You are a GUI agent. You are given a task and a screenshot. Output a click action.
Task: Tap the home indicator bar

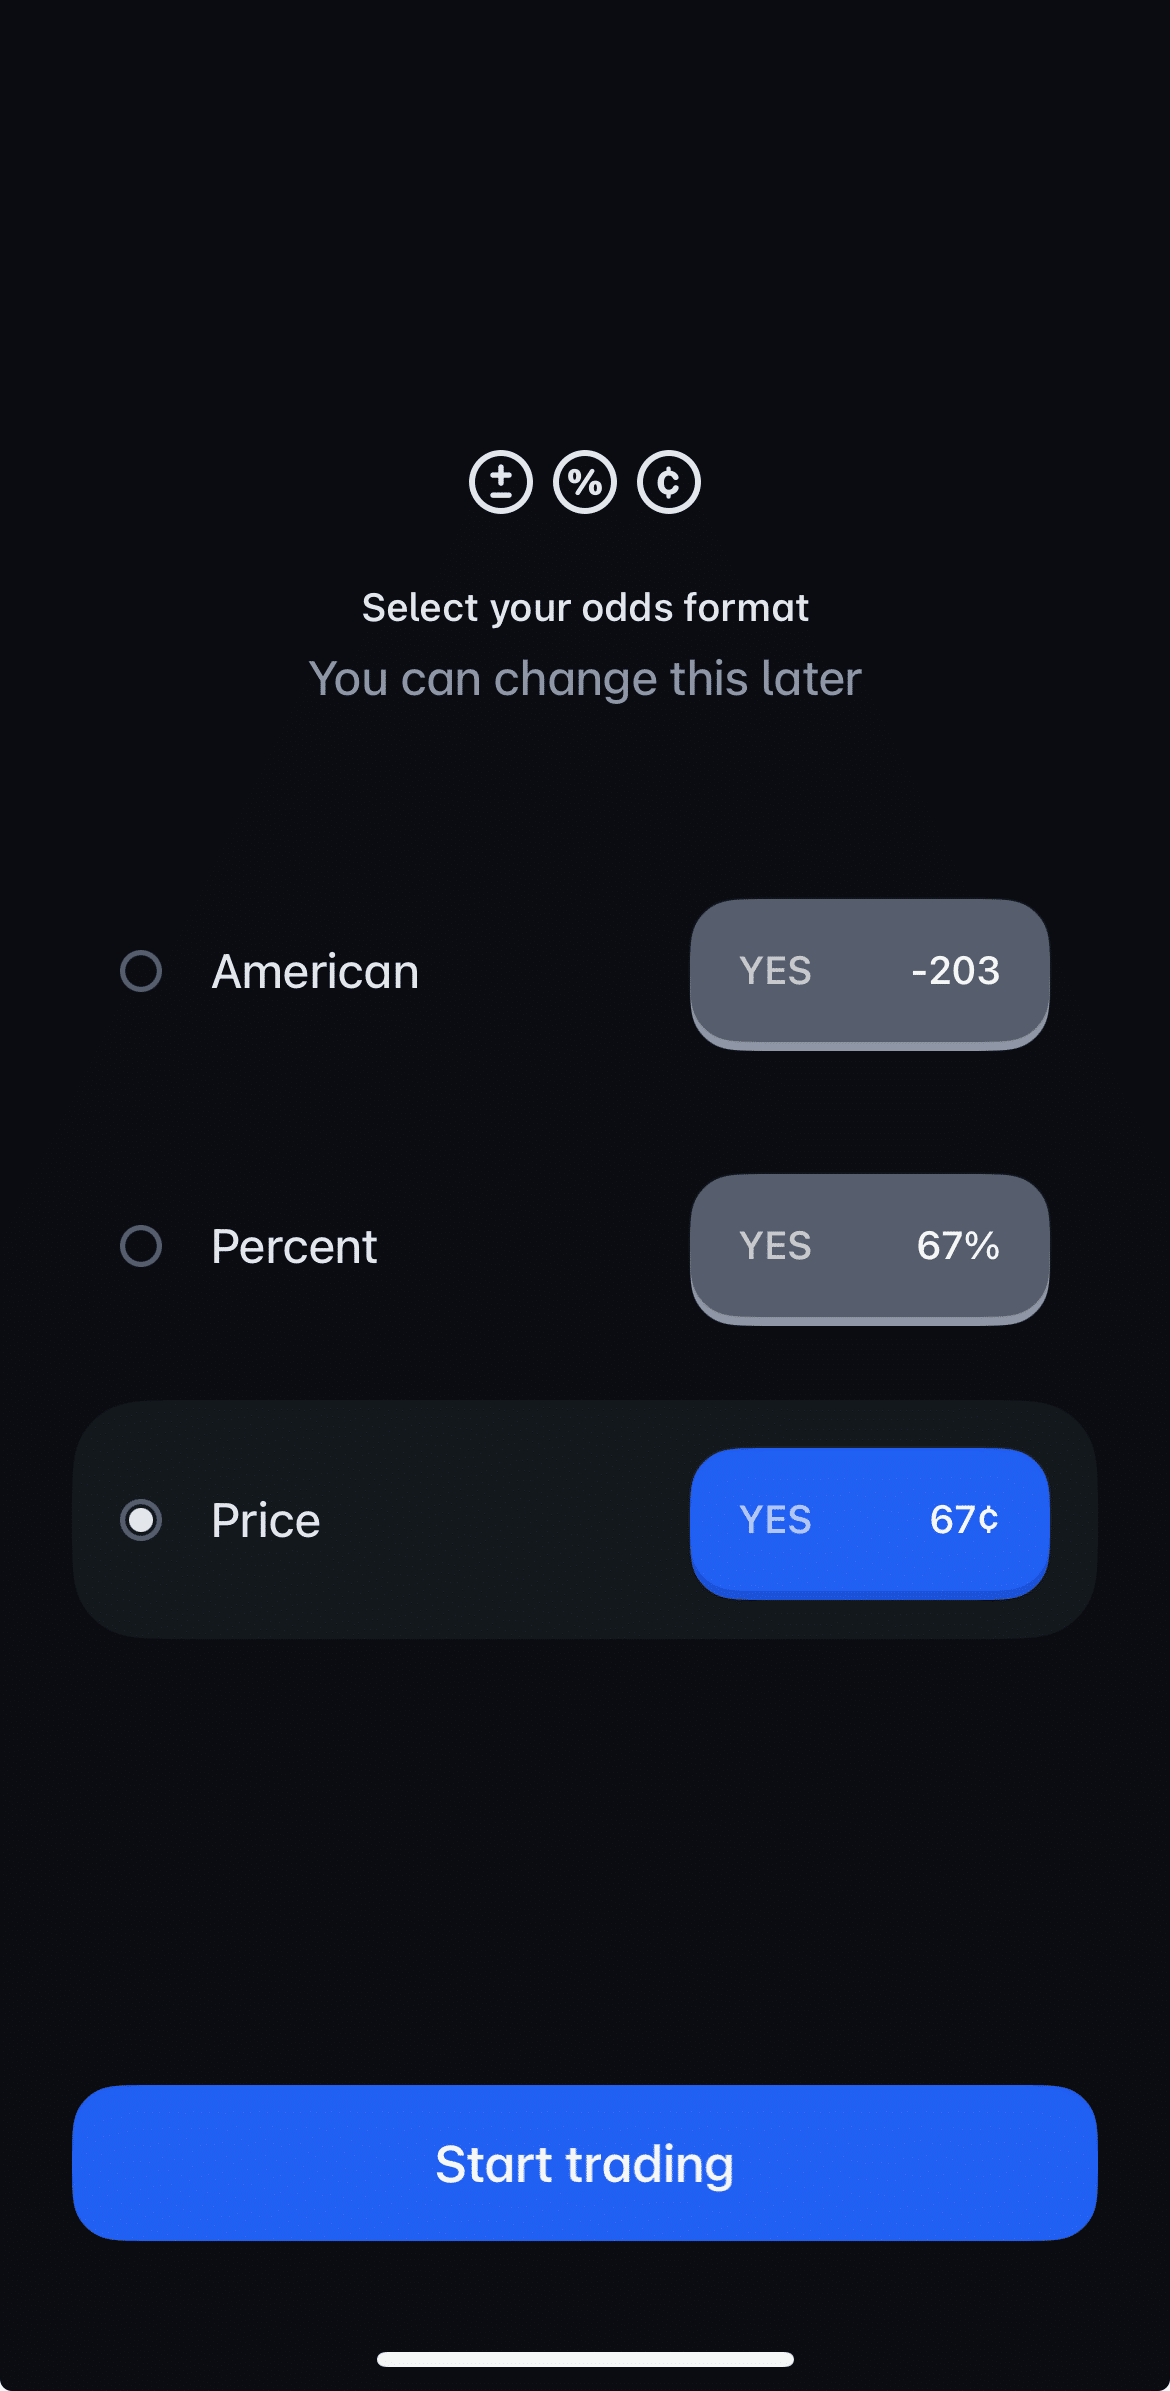click(x=585, y=2360)
